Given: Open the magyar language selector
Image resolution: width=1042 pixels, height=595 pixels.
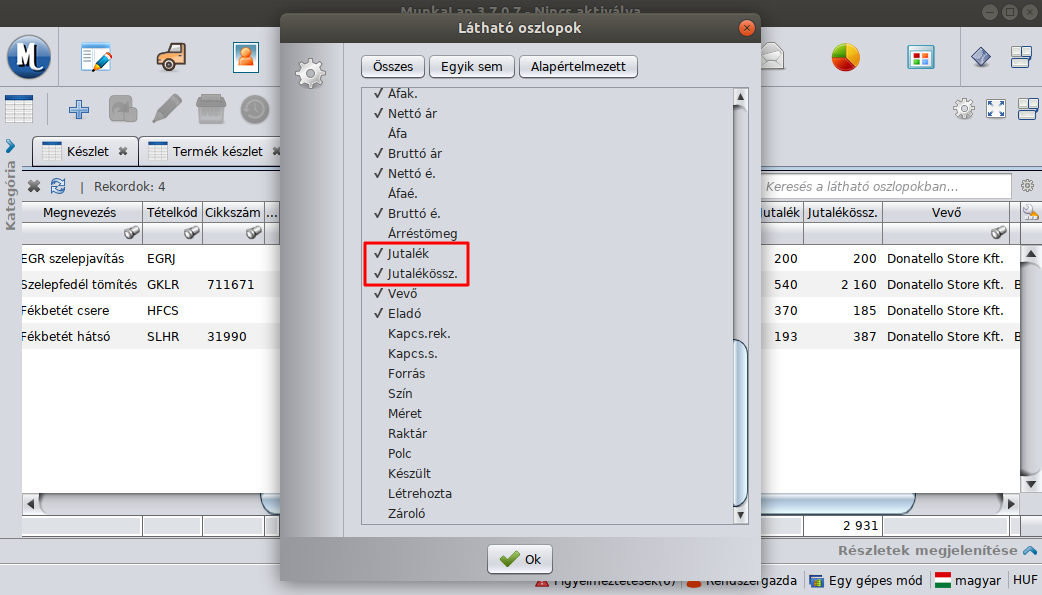Looking at the screenshot, I should [966, 580].
